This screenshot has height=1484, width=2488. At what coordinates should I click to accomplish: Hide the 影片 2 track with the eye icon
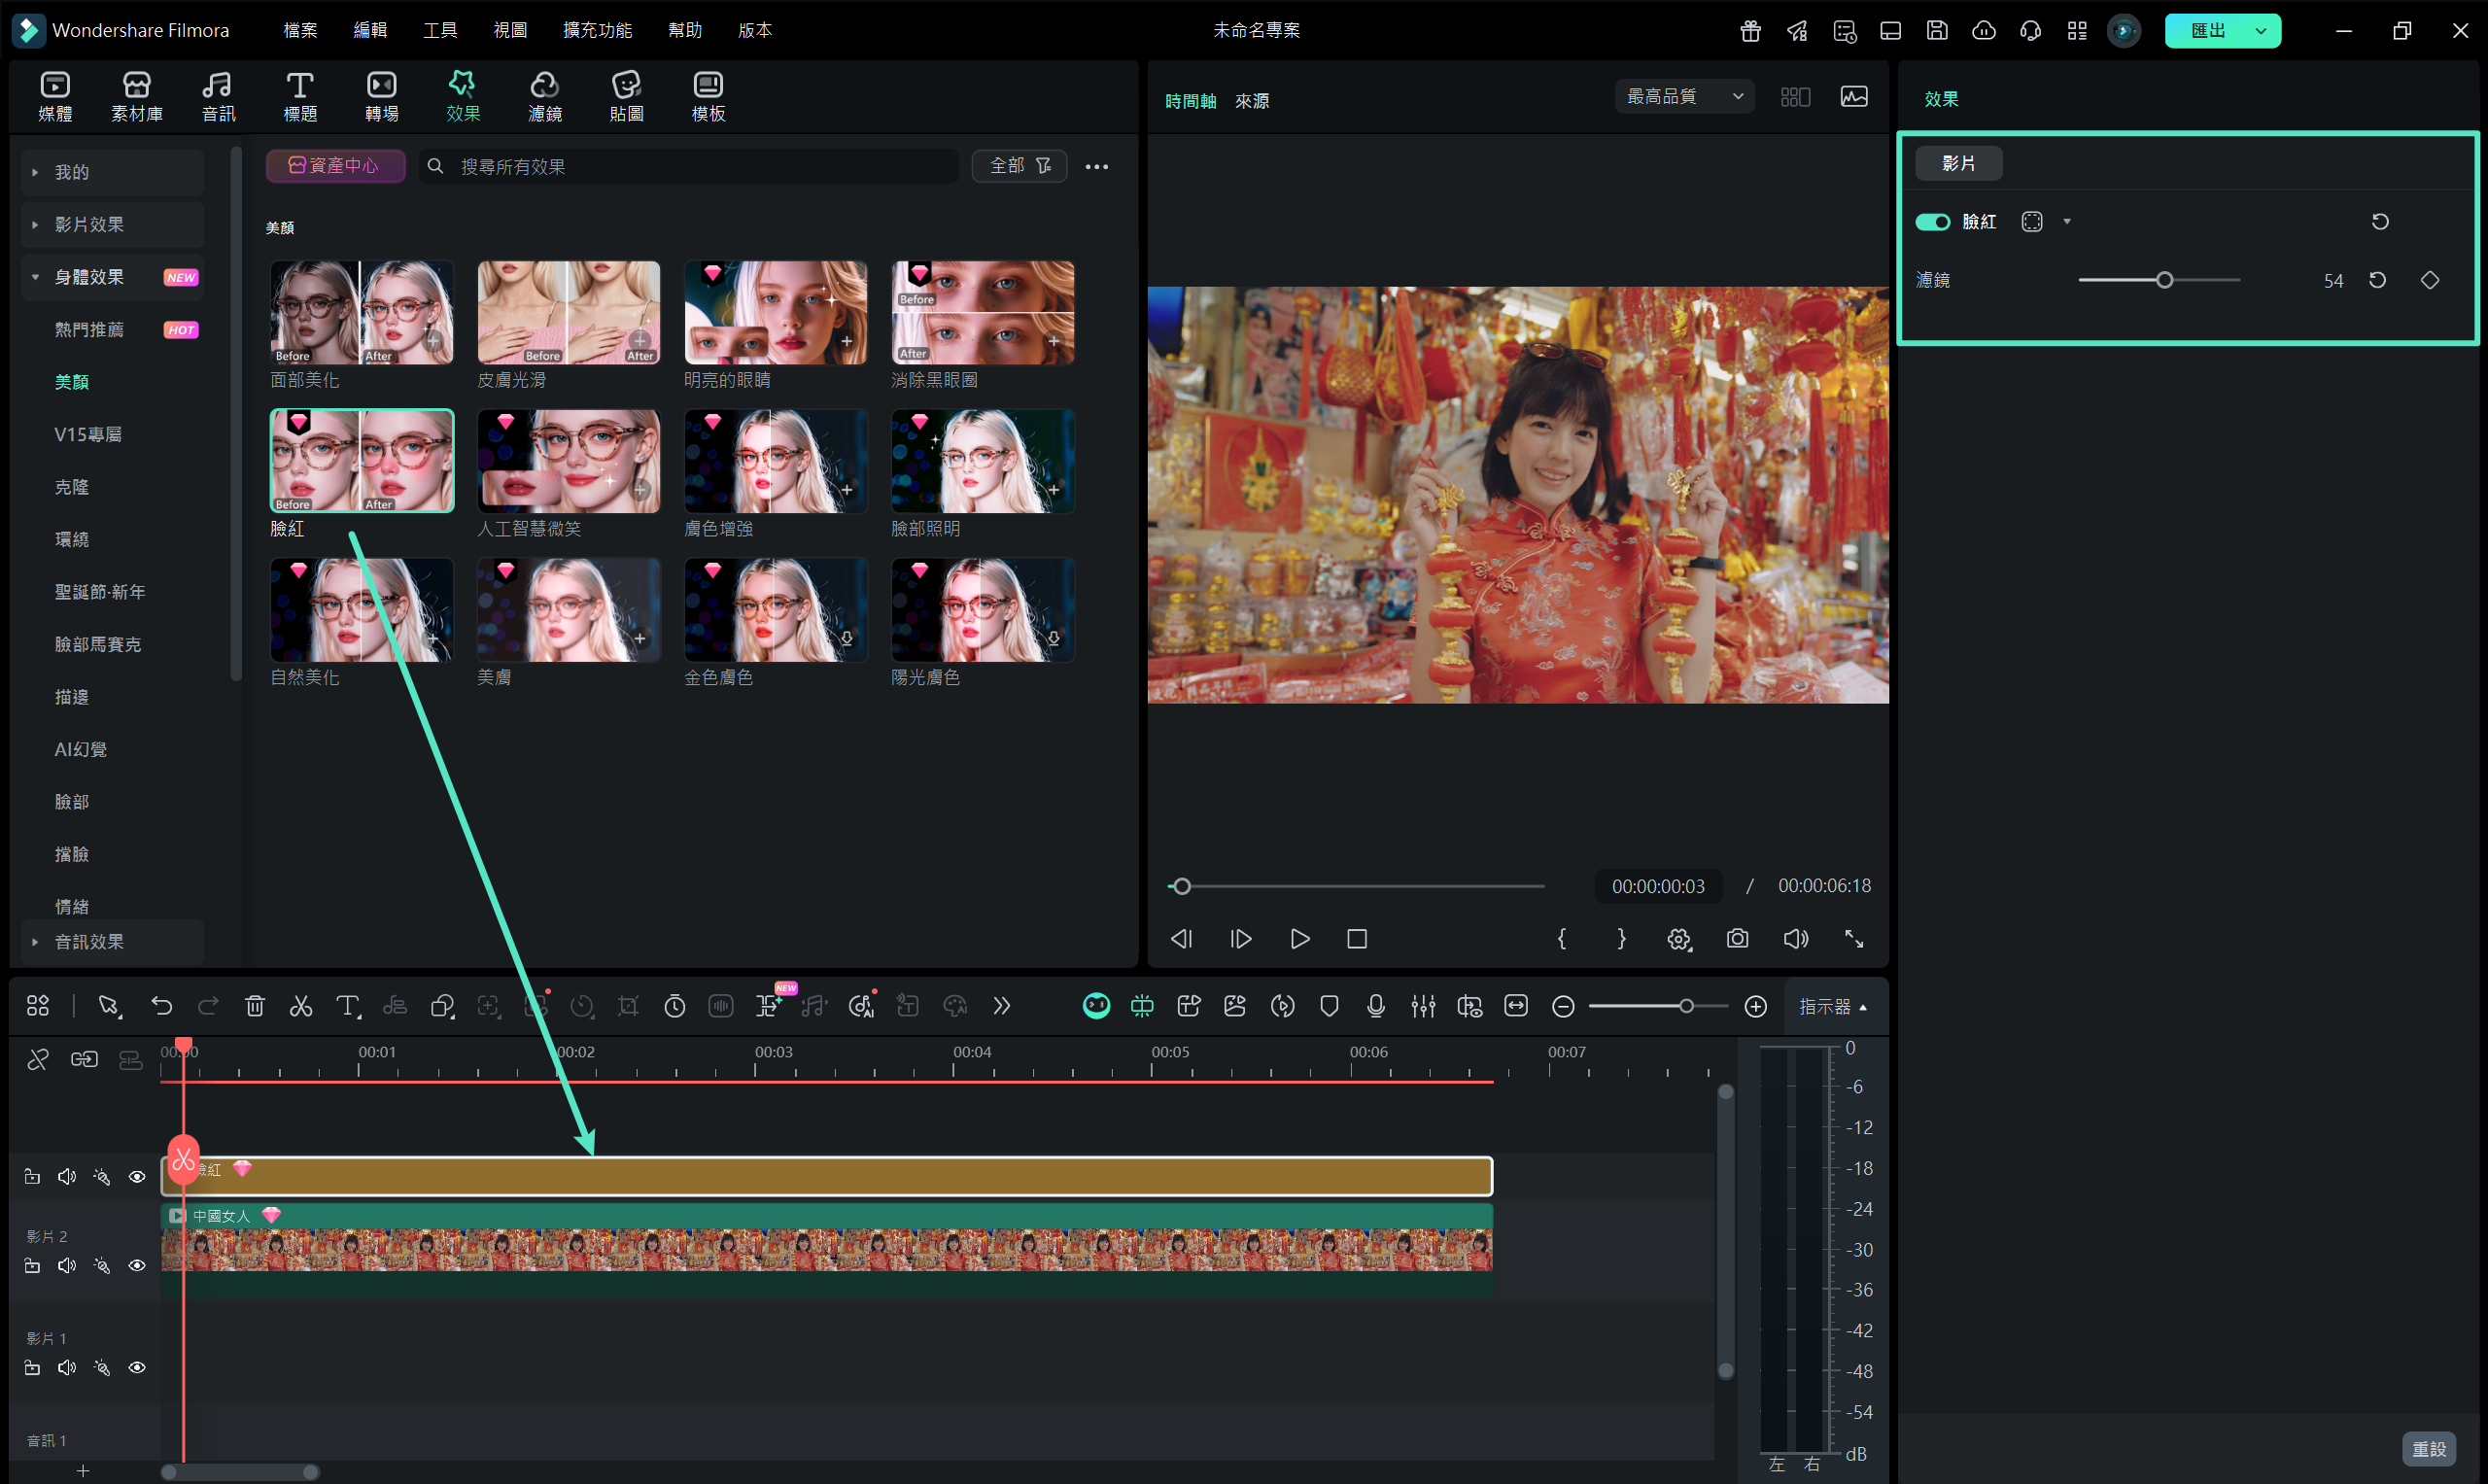[x=137, y=1266]
